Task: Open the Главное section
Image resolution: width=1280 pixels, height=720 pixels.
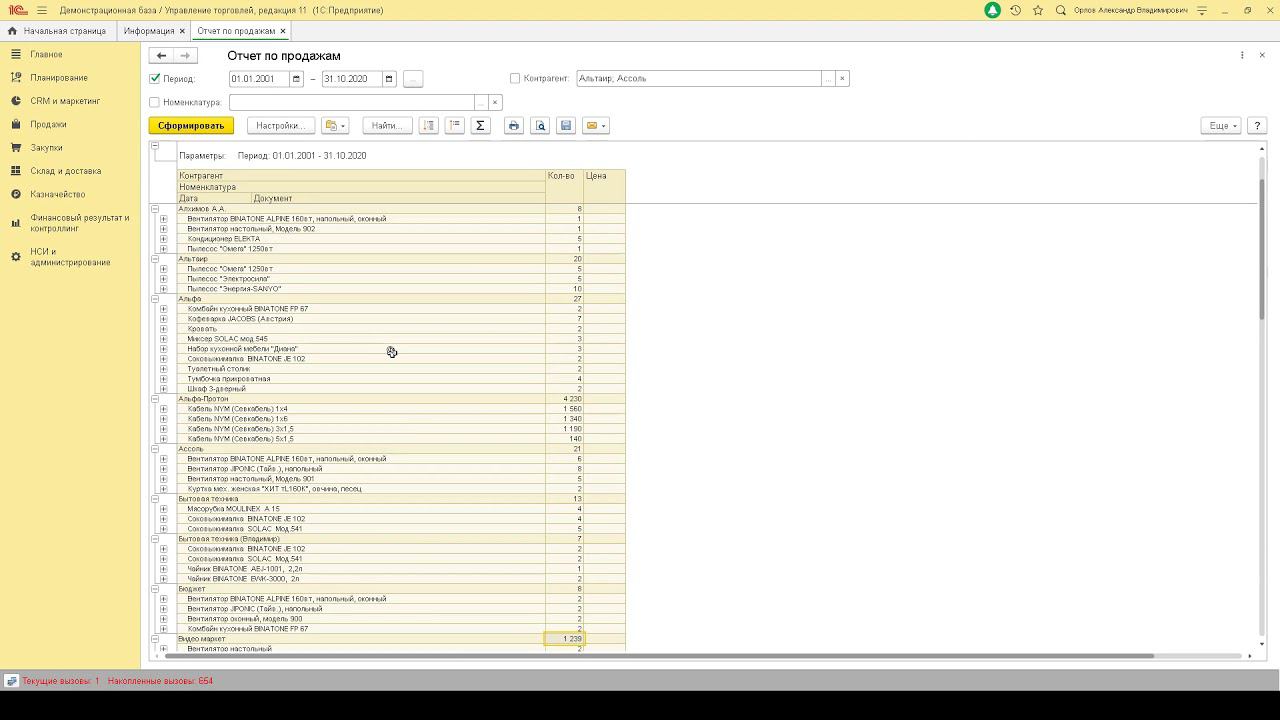Action: 46,54
